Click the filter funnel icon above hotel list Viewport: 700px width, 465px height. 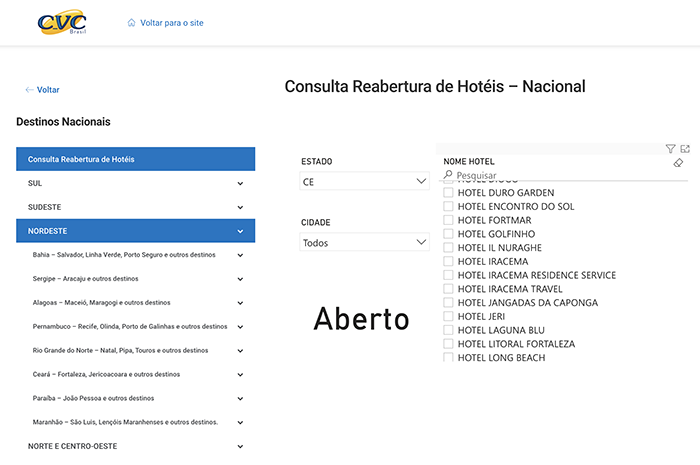point(670,149)
